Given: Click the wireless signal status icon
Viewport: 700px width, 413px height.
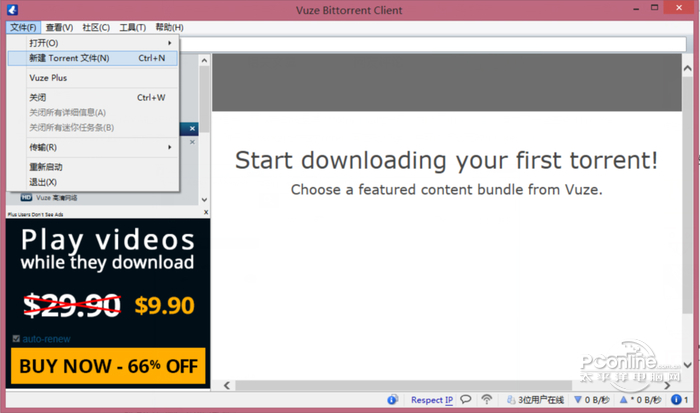Looking at the screenshot, I should point(487,399).
